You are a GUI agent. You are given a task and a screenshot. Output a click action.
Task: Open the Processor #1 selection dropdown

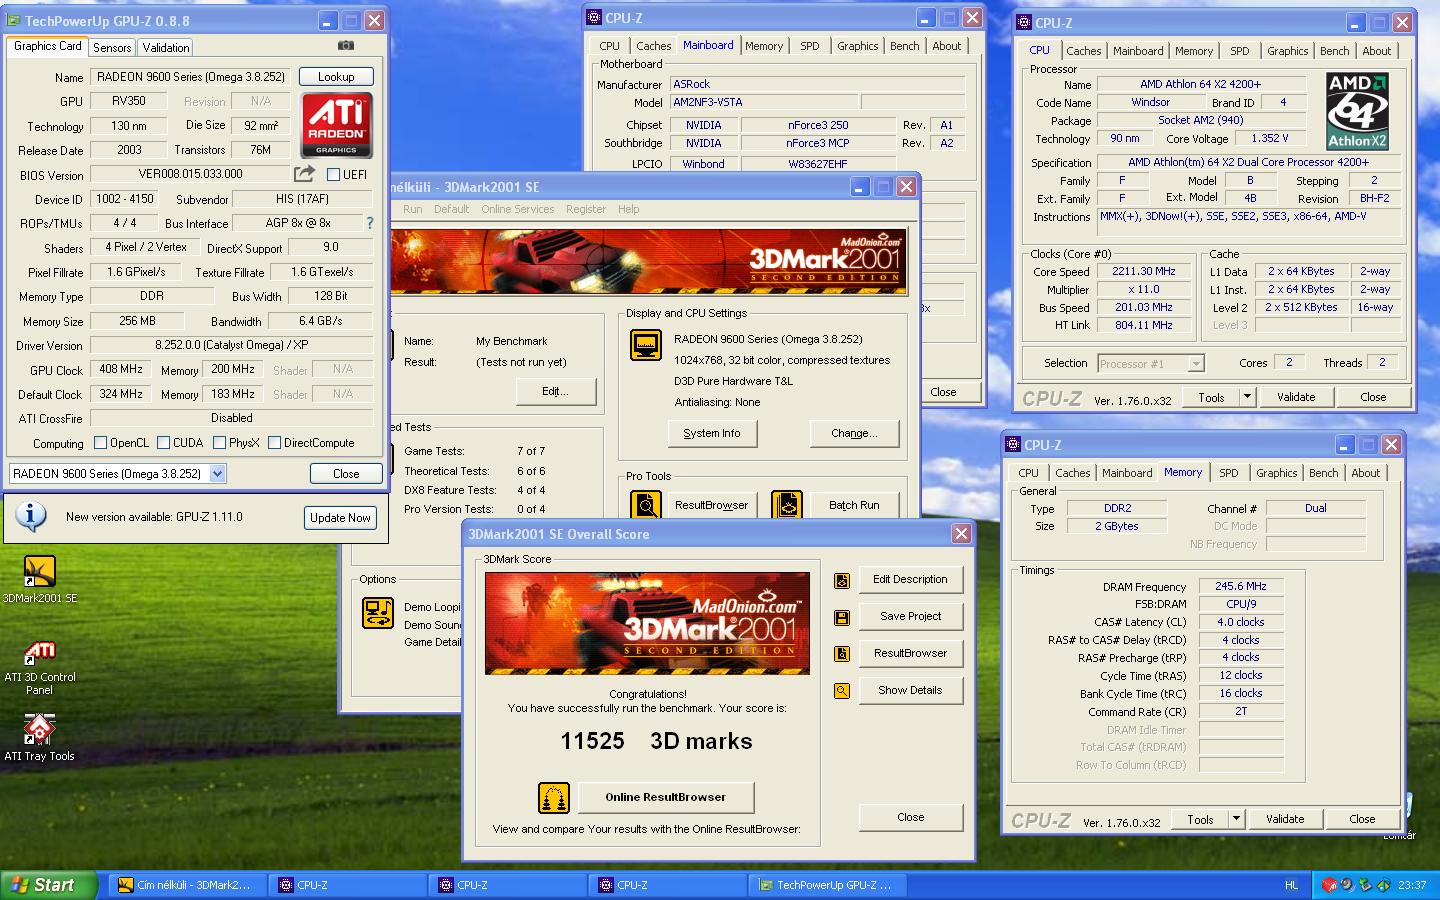point(1195,364)
